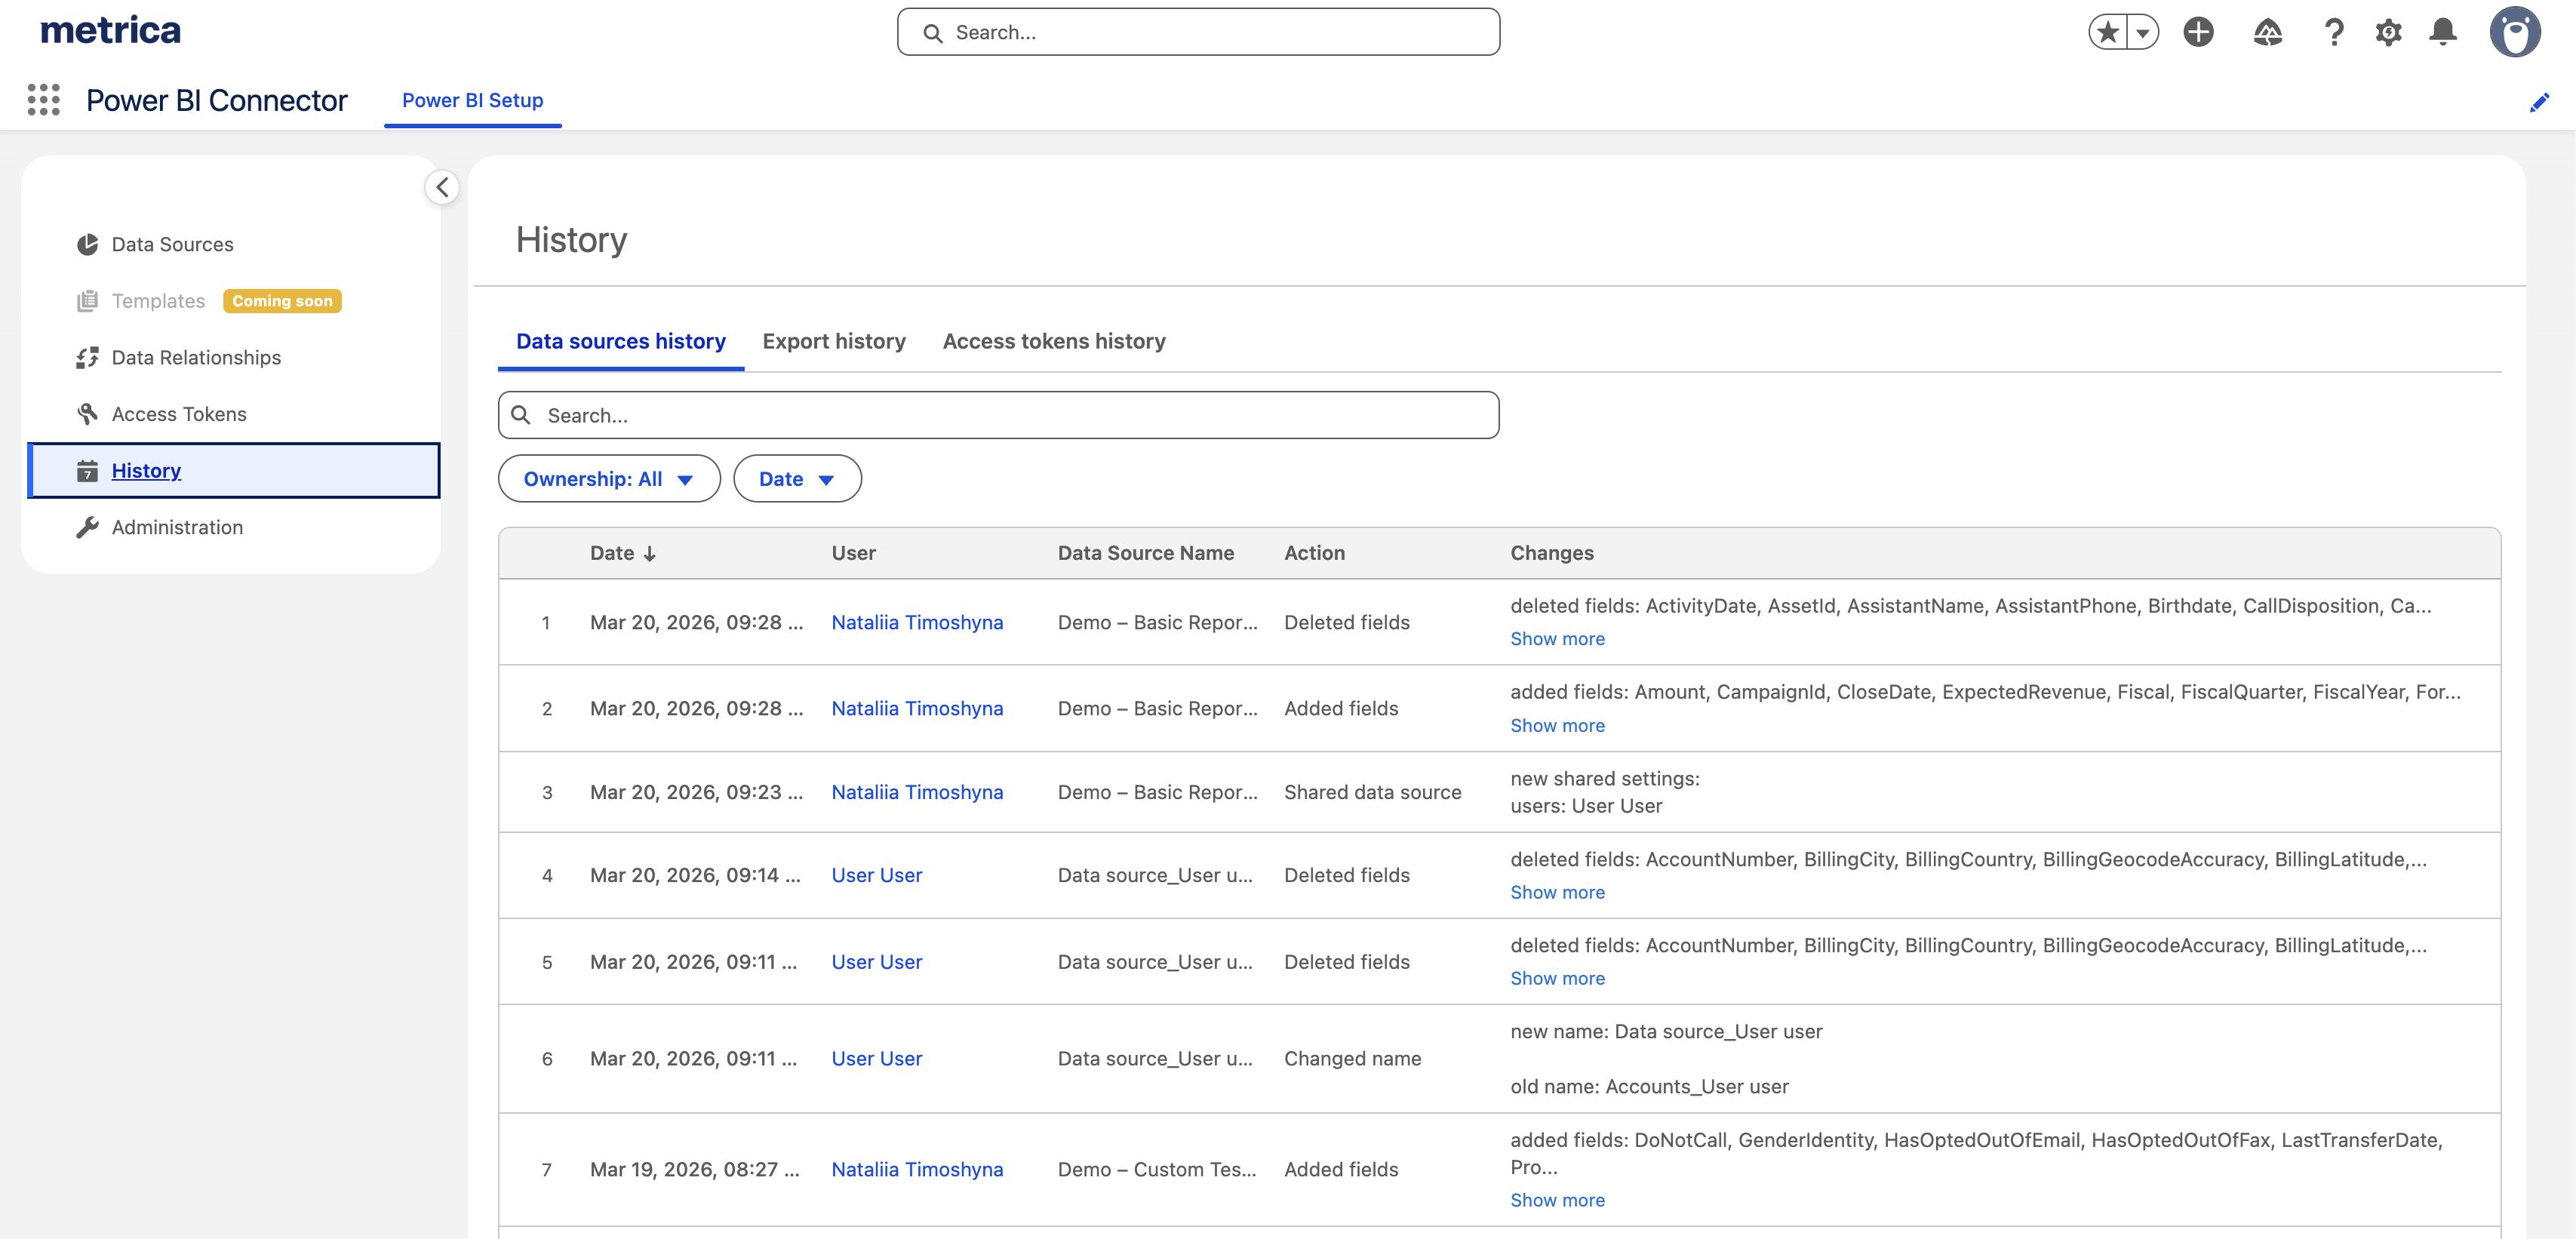Click the edit page pencil icon
The image size is (2576, 1239).
coord(2538,103)
